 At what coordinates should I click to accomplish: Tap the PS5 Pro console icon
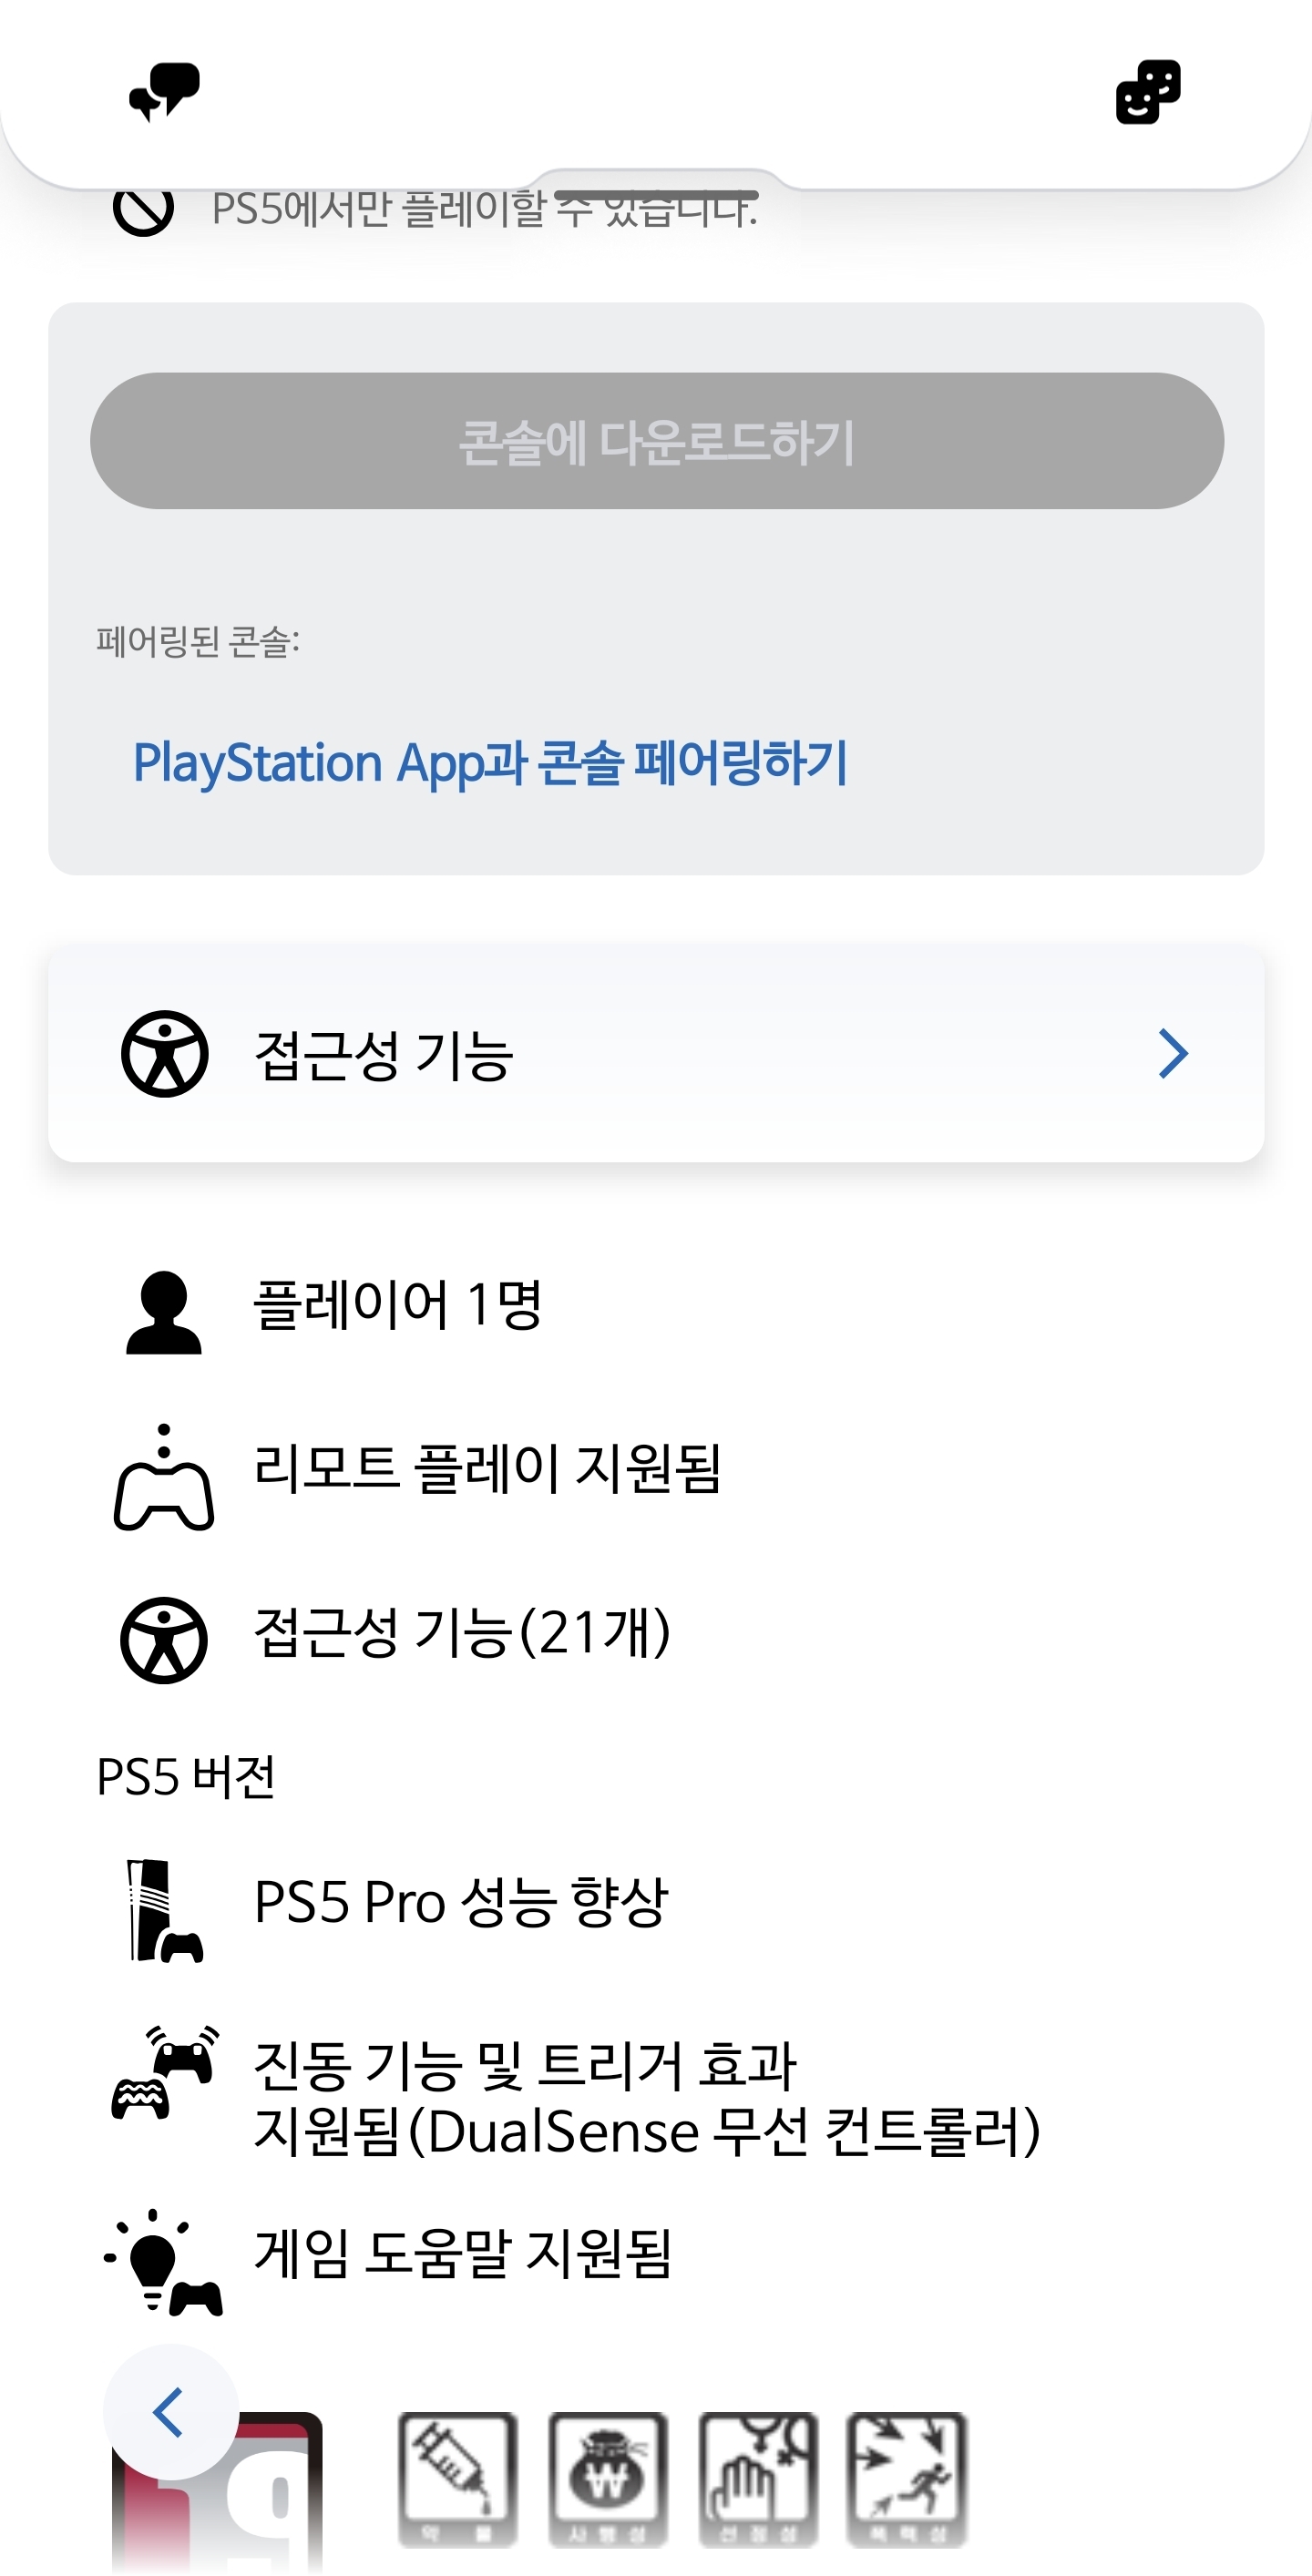tap(164, 1910)
